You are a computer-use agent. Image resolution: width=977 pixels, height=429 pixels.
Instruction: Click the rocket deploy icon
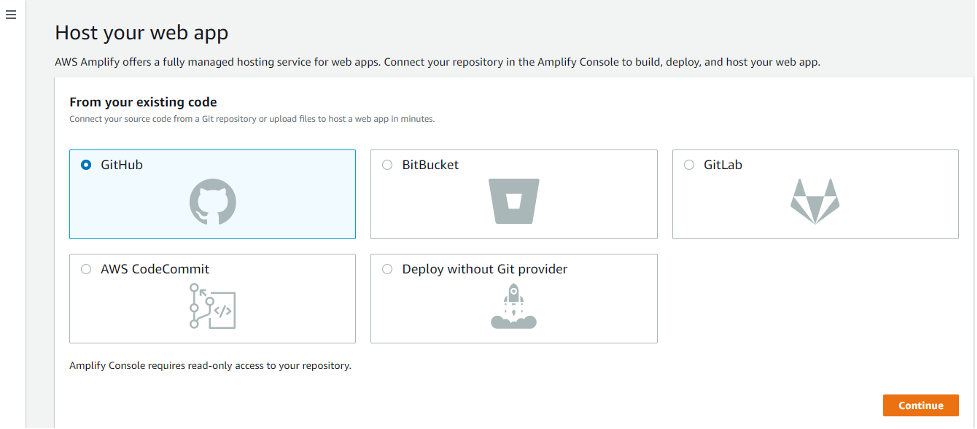click(514, 306)
